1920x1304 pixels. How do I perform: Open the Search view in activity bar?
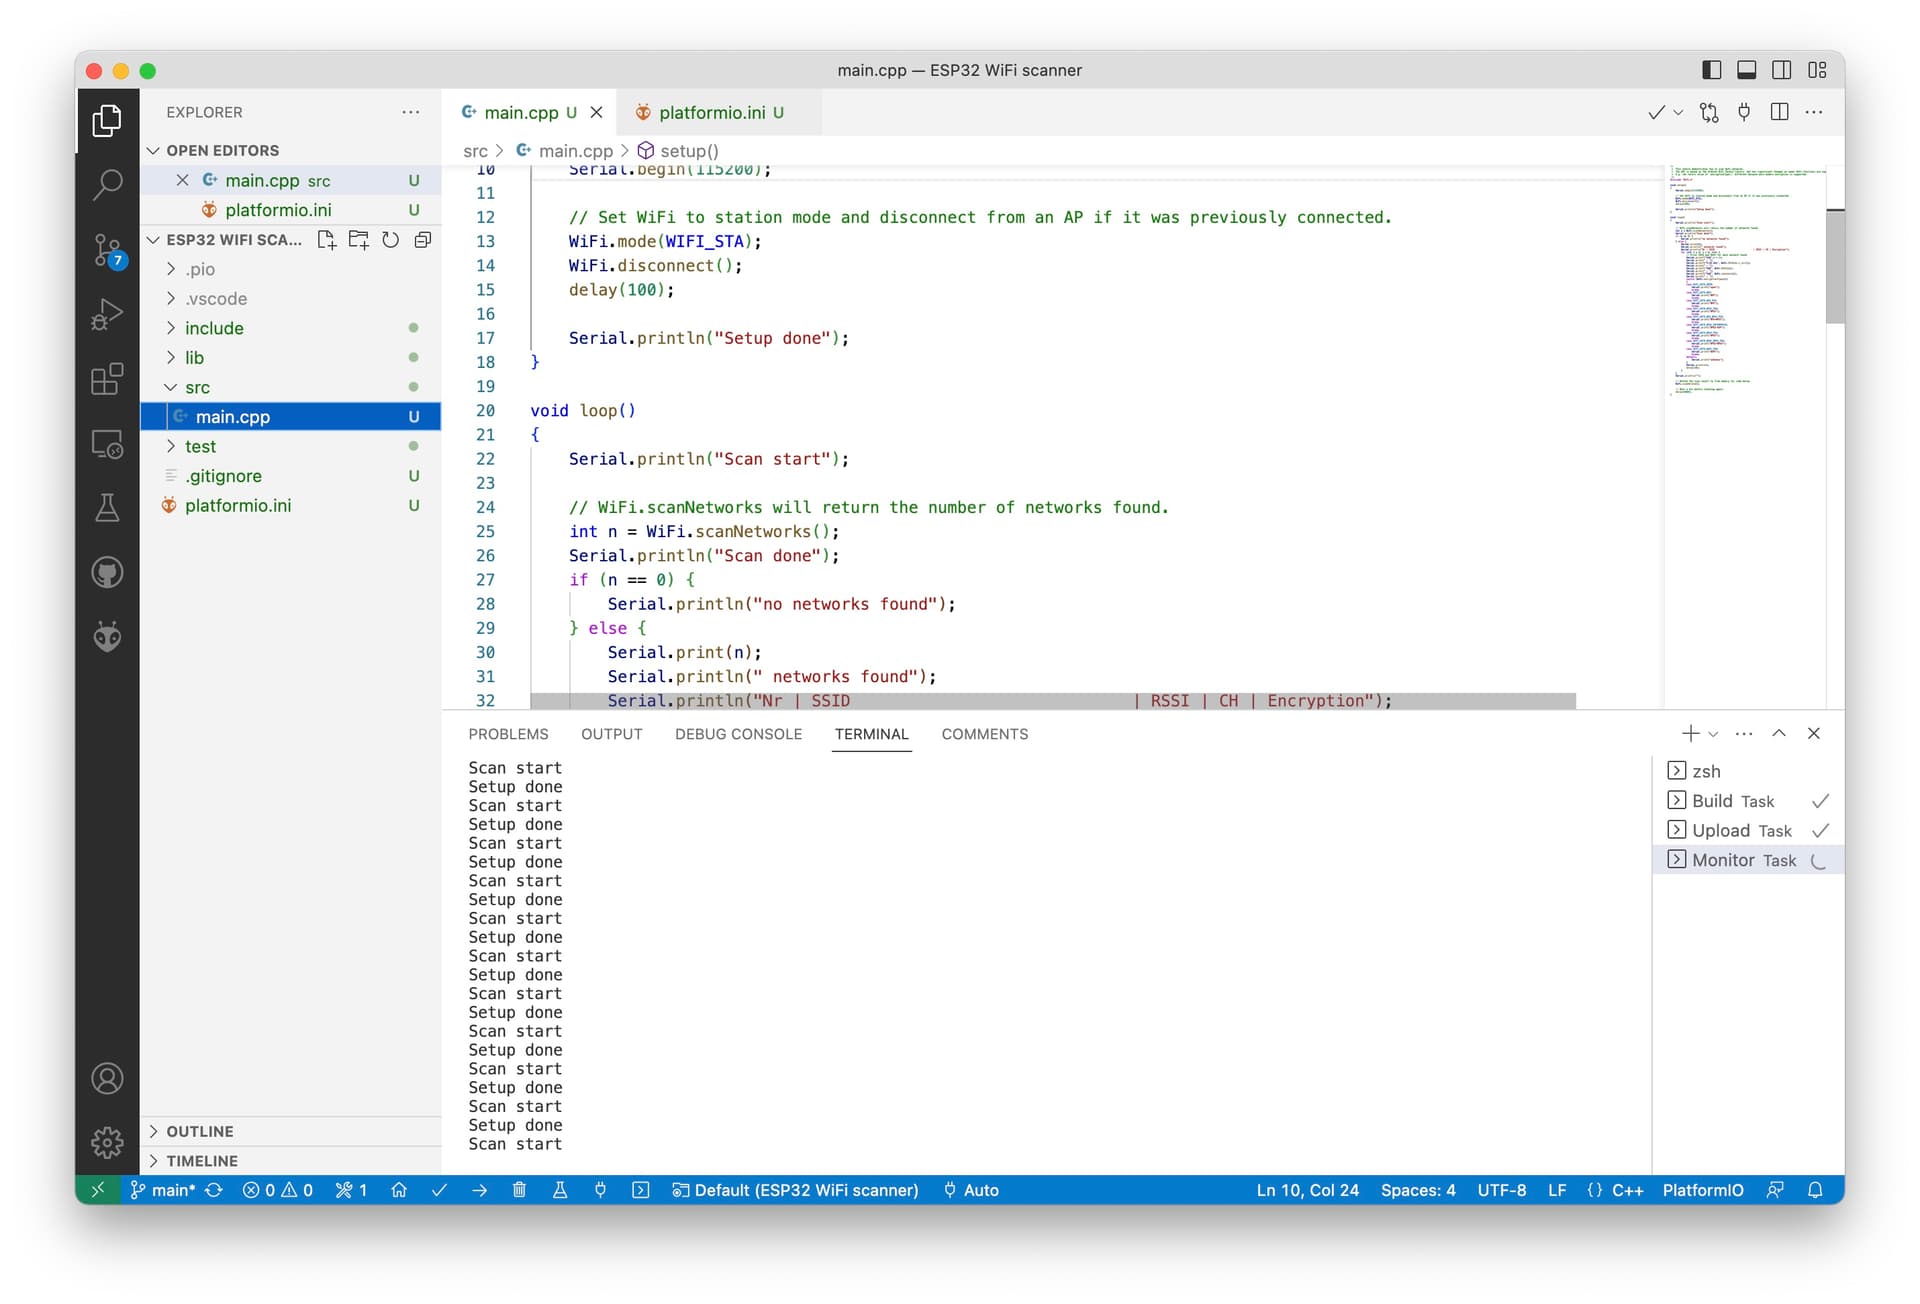pyautogui.click(x=107, y=184)
